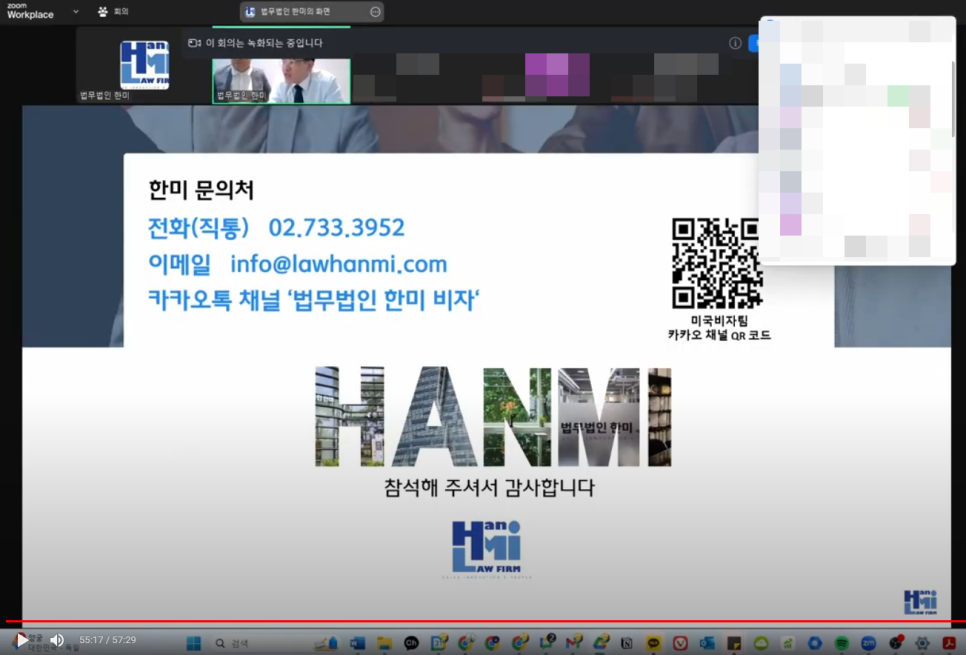966x655 pixels.
Task: Open the Windows Start menu
Action: click(x=193, y=643)
